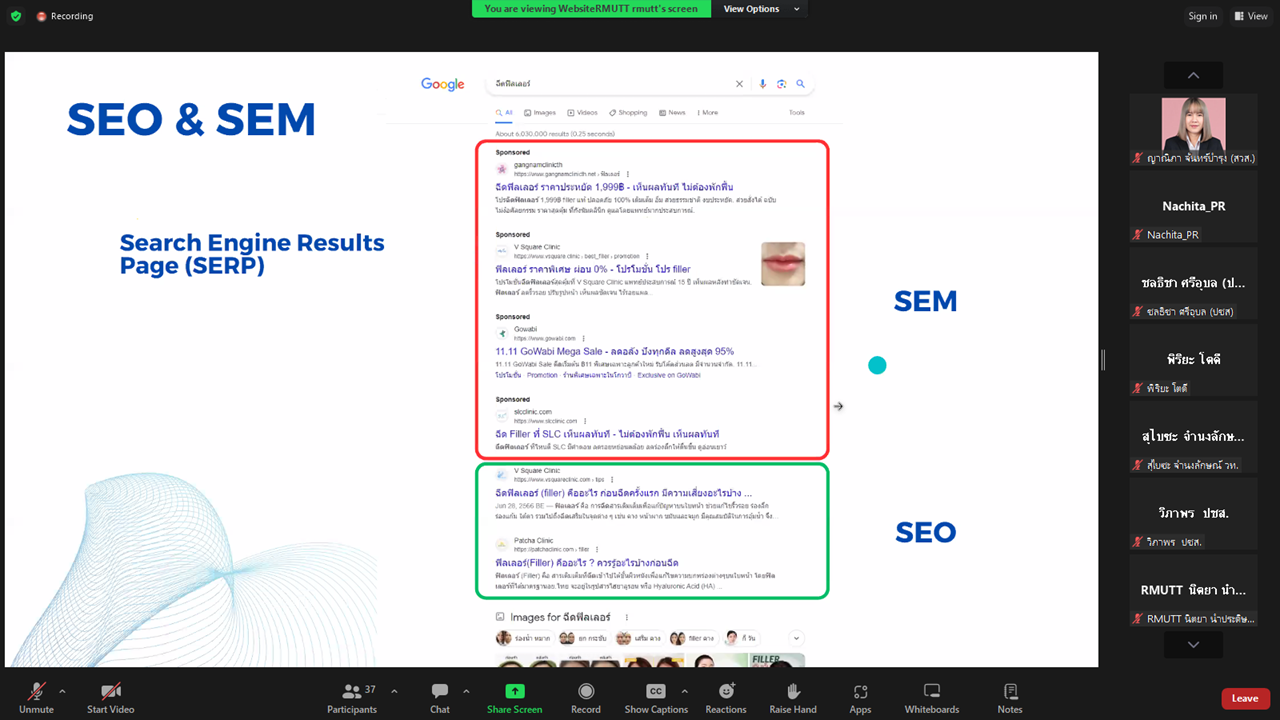Image resolution: width=1280 pixels, height=720 pixels.
Task: Click the Google logo in shared screen
Action: [442, 85]
